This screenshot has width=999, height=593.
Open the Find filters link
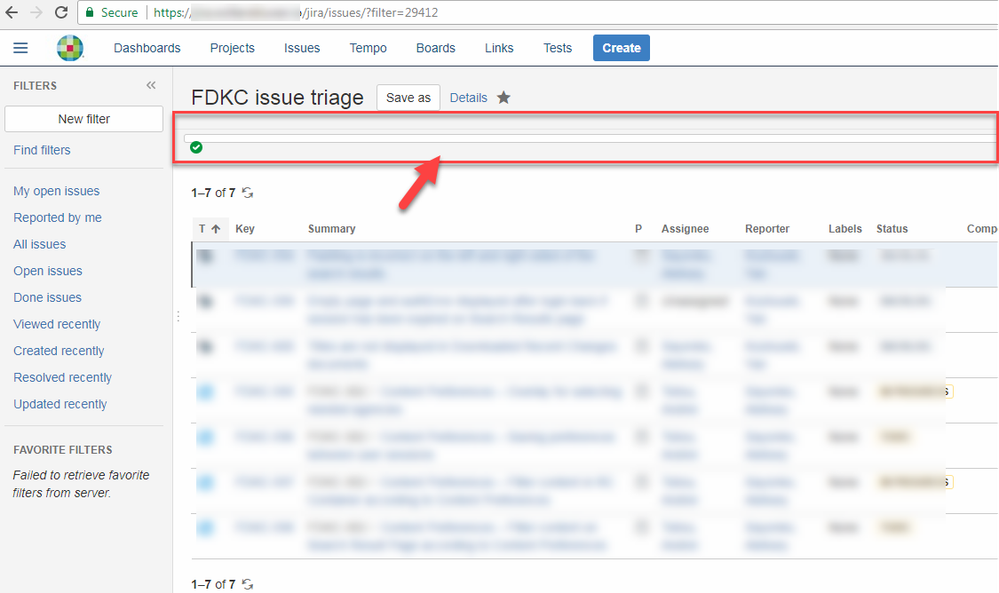tap(42, 150)
